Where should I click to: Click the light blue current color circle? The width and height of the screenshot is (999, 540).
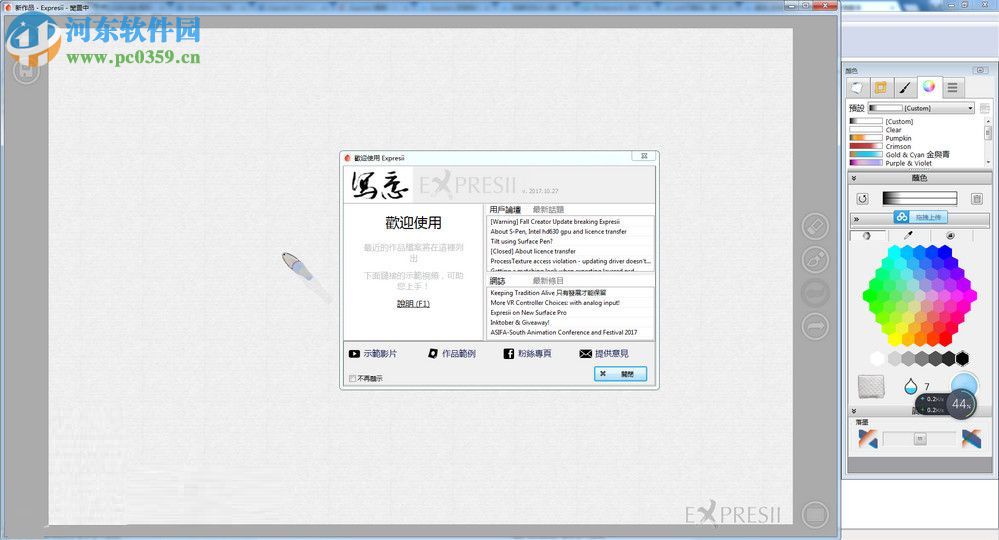(964, 384)
